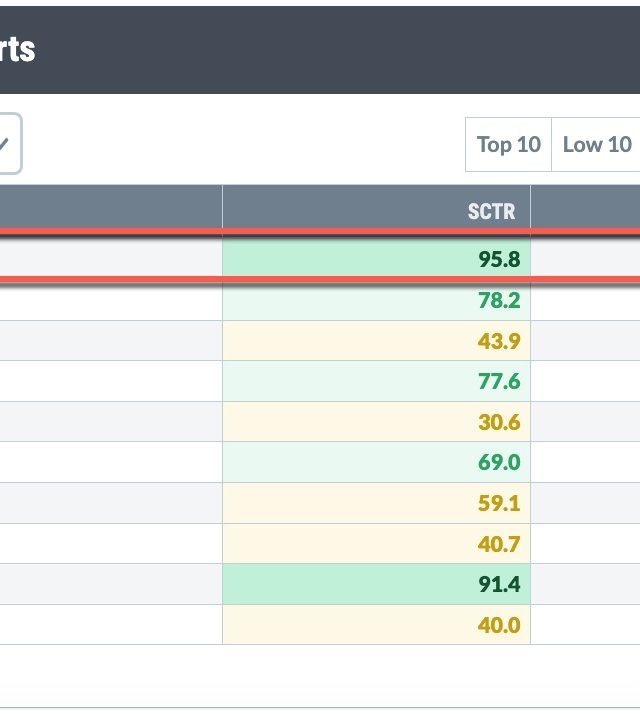Click the 59.1 SCTR value
Viewport: 640px width, 716px height.
coord(498,503)
